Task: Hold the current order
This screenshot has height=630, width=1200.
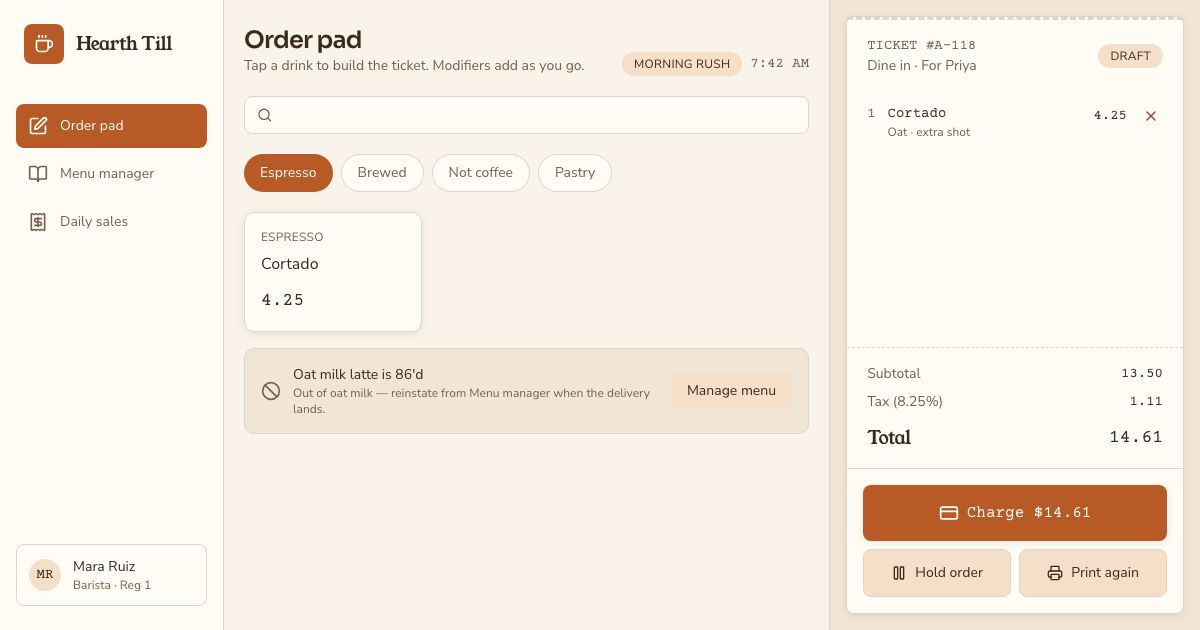Action: pos(937,573)
